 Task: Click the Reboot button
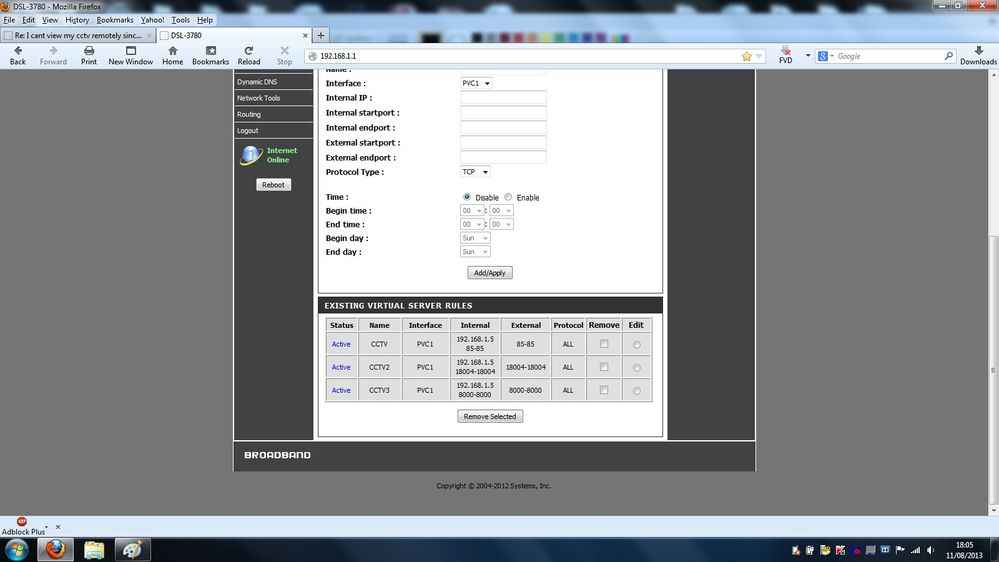click(x=273, y=185)
